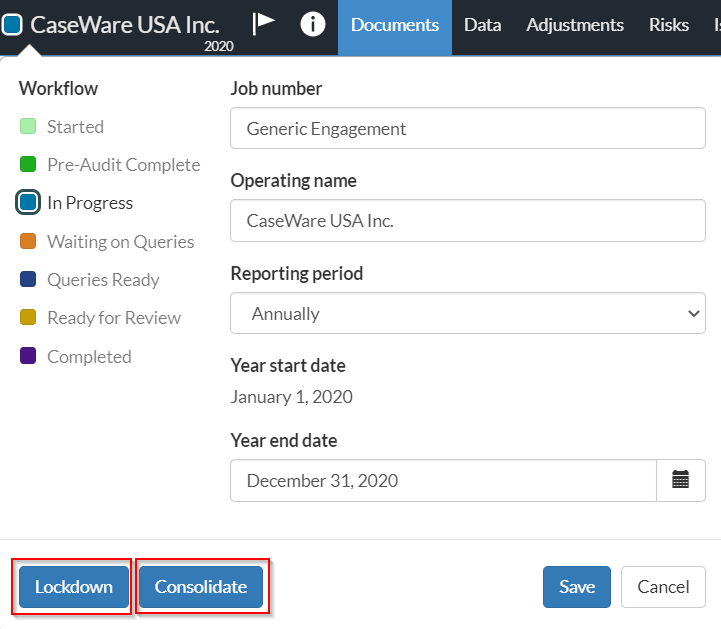
Task: Set workflow to Ready for Review
Action: (x=114, y=318)
